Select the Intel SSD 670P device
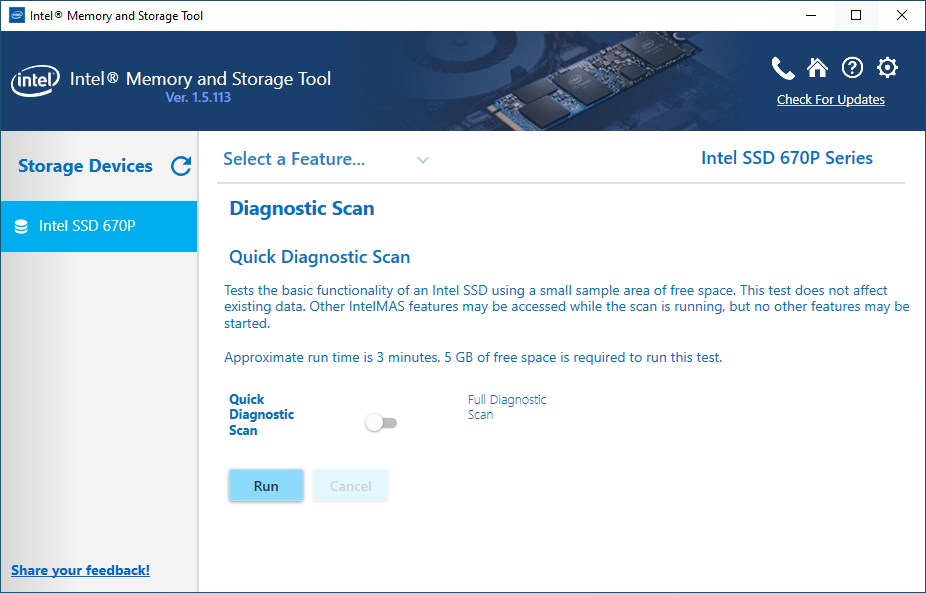Image resolution: width=926 pixels, height=593 pixels. (99, 226)
